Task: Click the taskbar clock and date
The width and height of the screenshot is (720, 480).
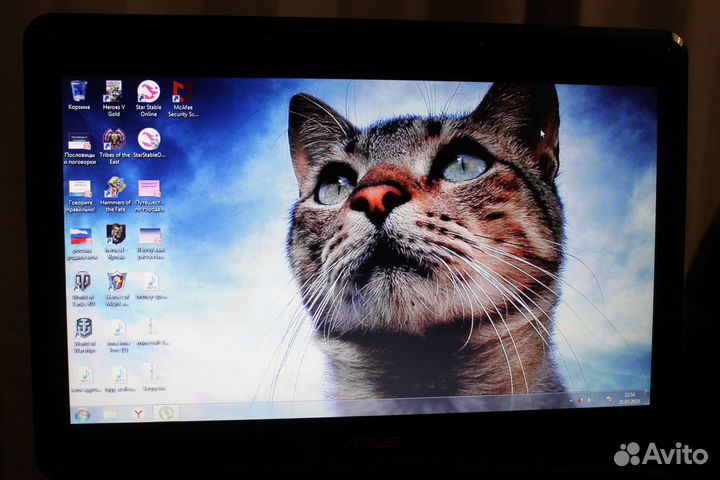Action: coord(628,398)
